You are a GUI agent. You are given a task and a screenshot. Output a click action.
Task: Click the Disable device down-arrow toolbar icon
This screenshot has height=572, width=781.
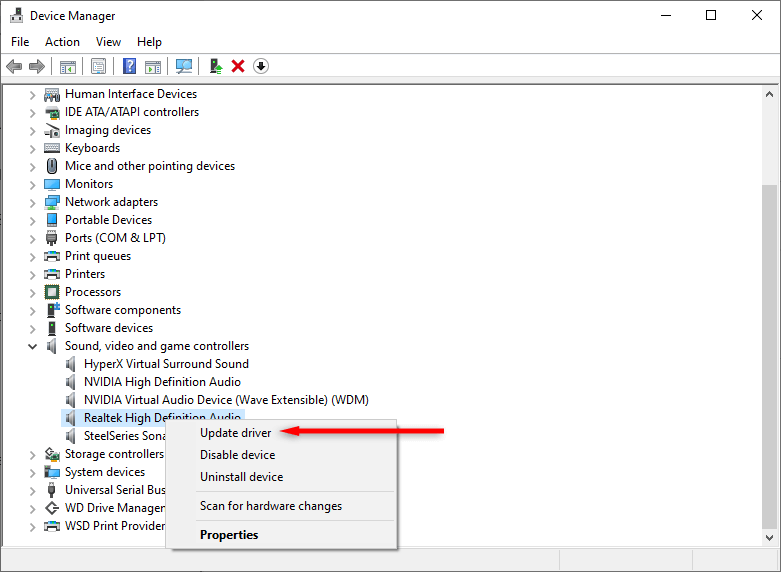pyautogui.click(x=261, y=66)
